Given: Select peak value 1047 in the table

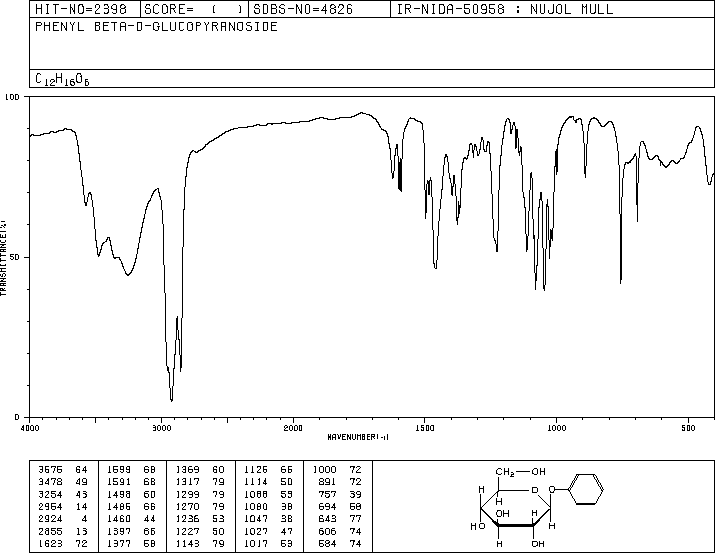Looking at the screenshot, I should click(256, 519).
